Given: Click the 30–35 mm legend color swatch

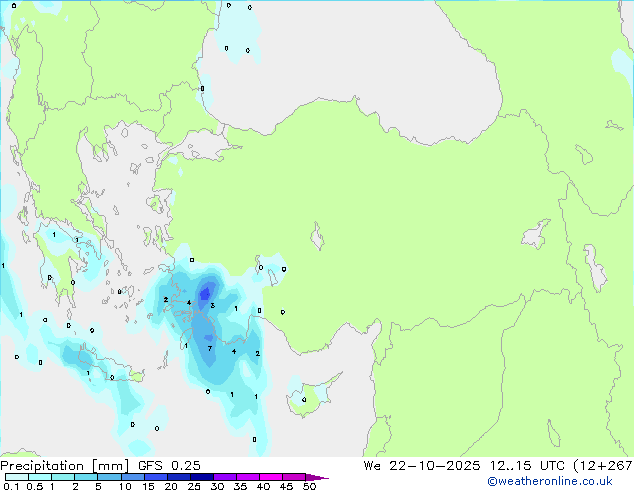Looking at the screenshot, I should pyautogui.click(x=224, y=477).
